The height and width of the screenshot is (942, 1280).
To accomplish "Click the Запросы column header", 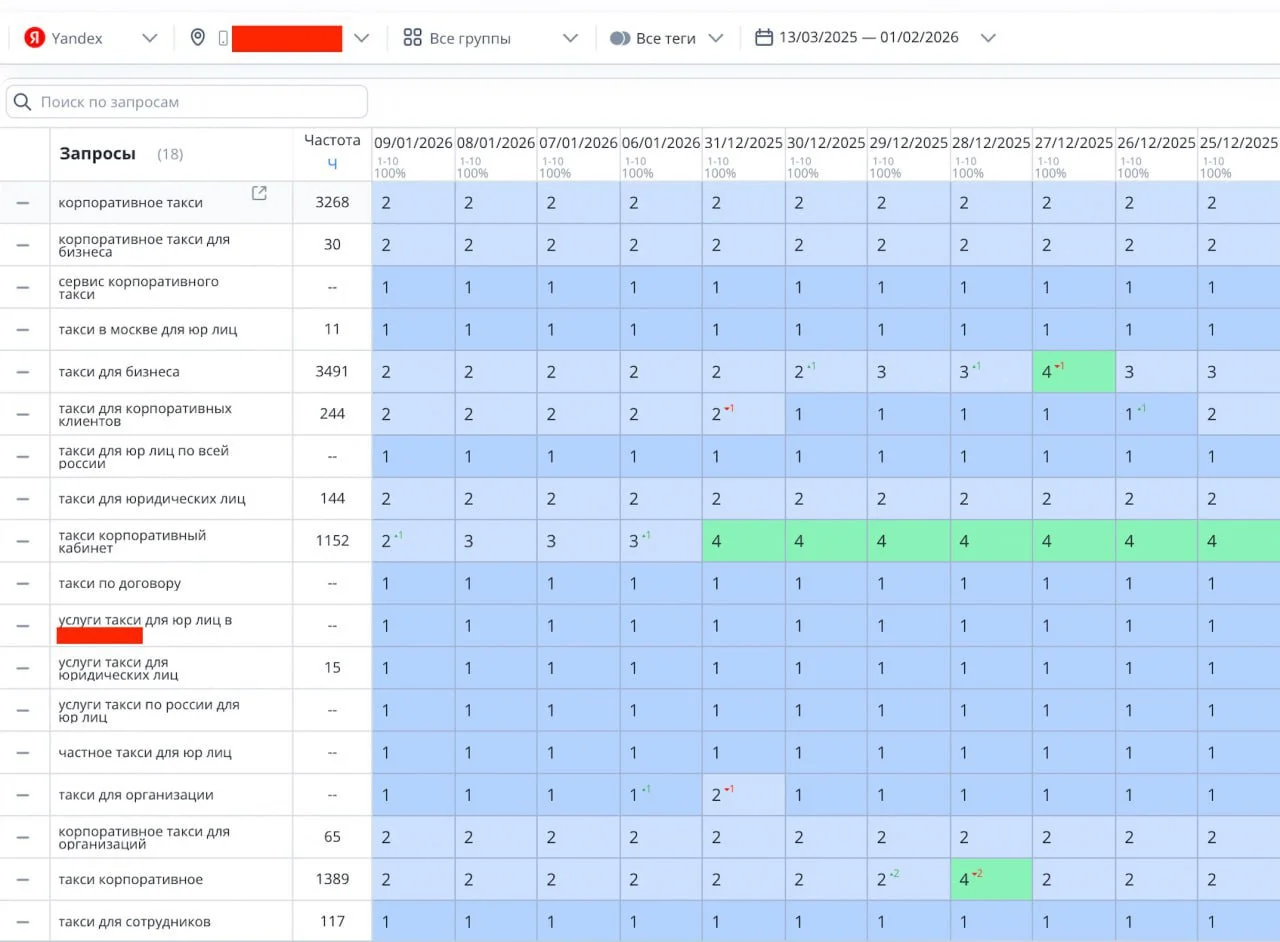I will (97, 154).
